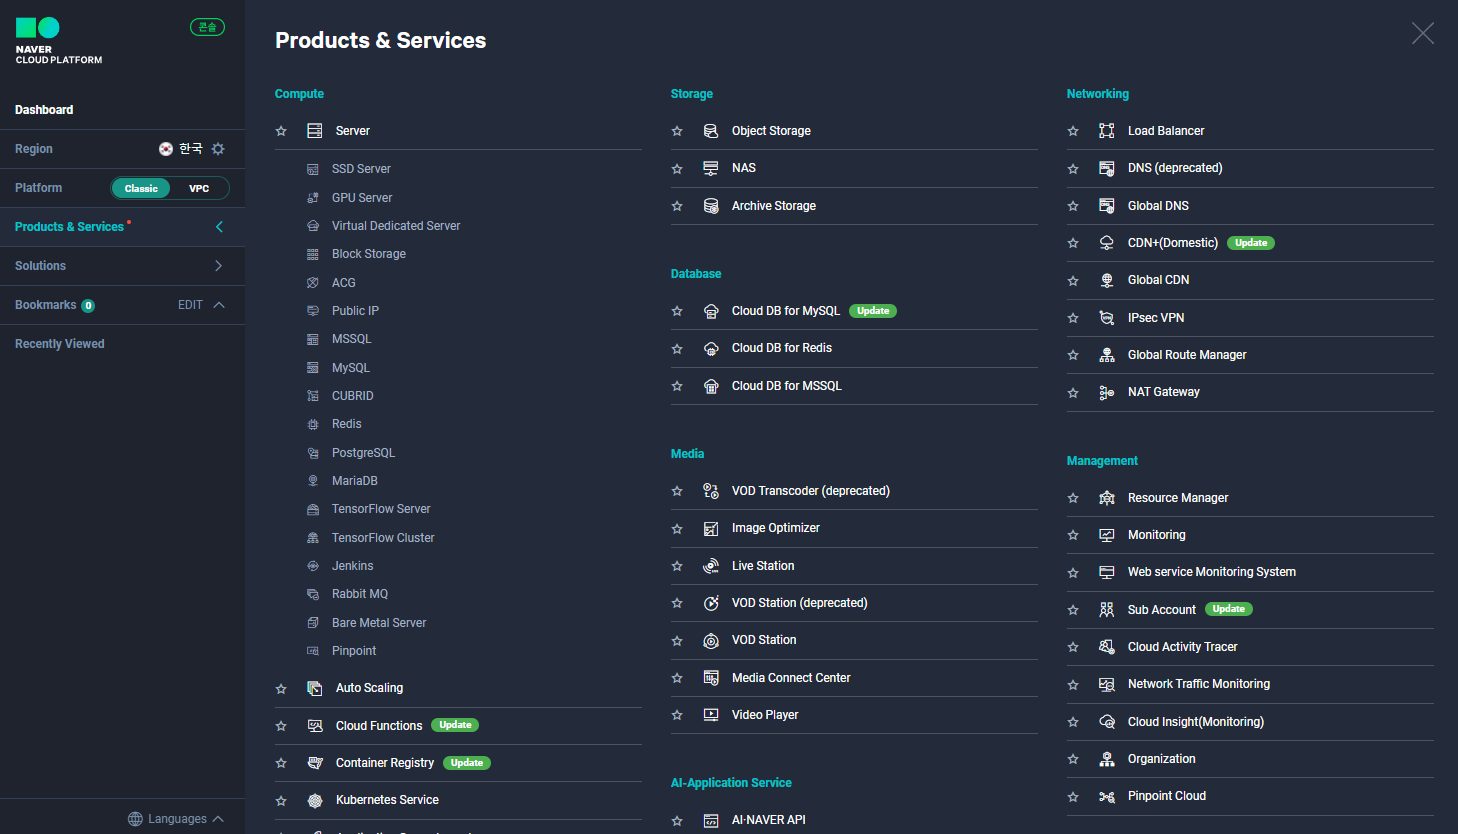Click the IPsec VPN icon
This screenshot has width=1458, height=834.
(1107, 318)
